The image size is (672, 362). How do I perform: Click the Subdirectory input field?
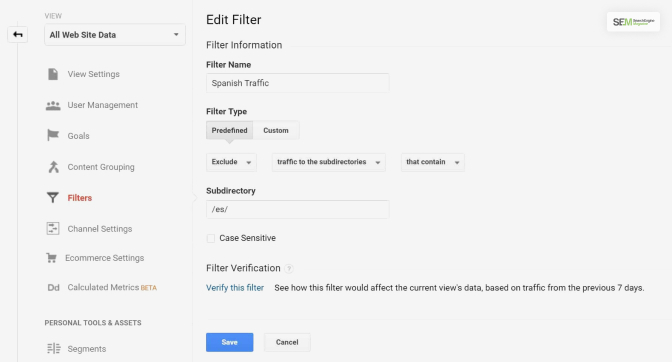[x=297, y=209]
